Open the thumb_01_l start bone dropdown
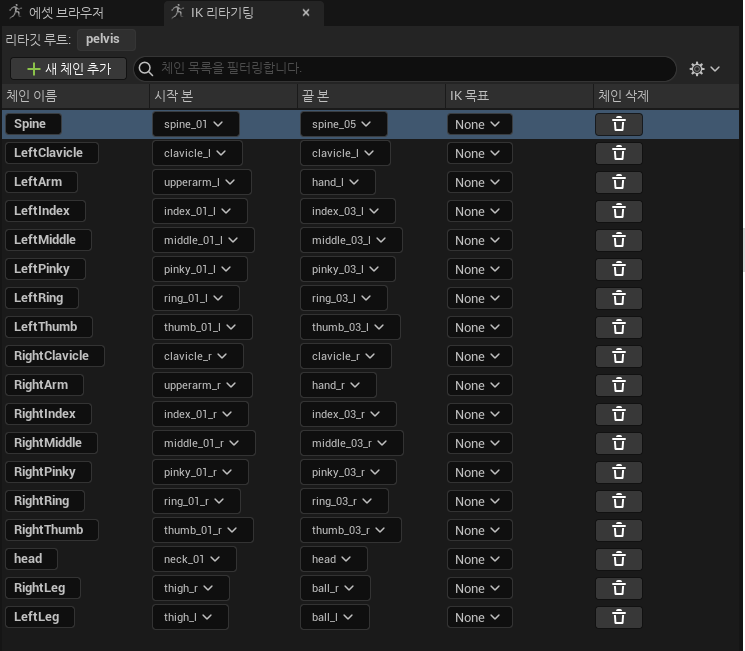This screenshot has width=745, height=651. pyautogui.click(x=202, y=327)
